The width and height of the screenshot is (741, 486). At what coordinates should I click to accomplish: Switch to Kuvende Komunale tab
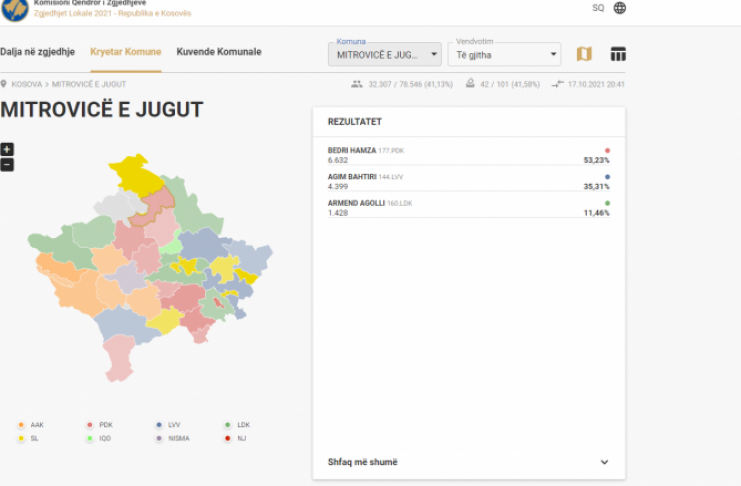[x=218, y=51]
